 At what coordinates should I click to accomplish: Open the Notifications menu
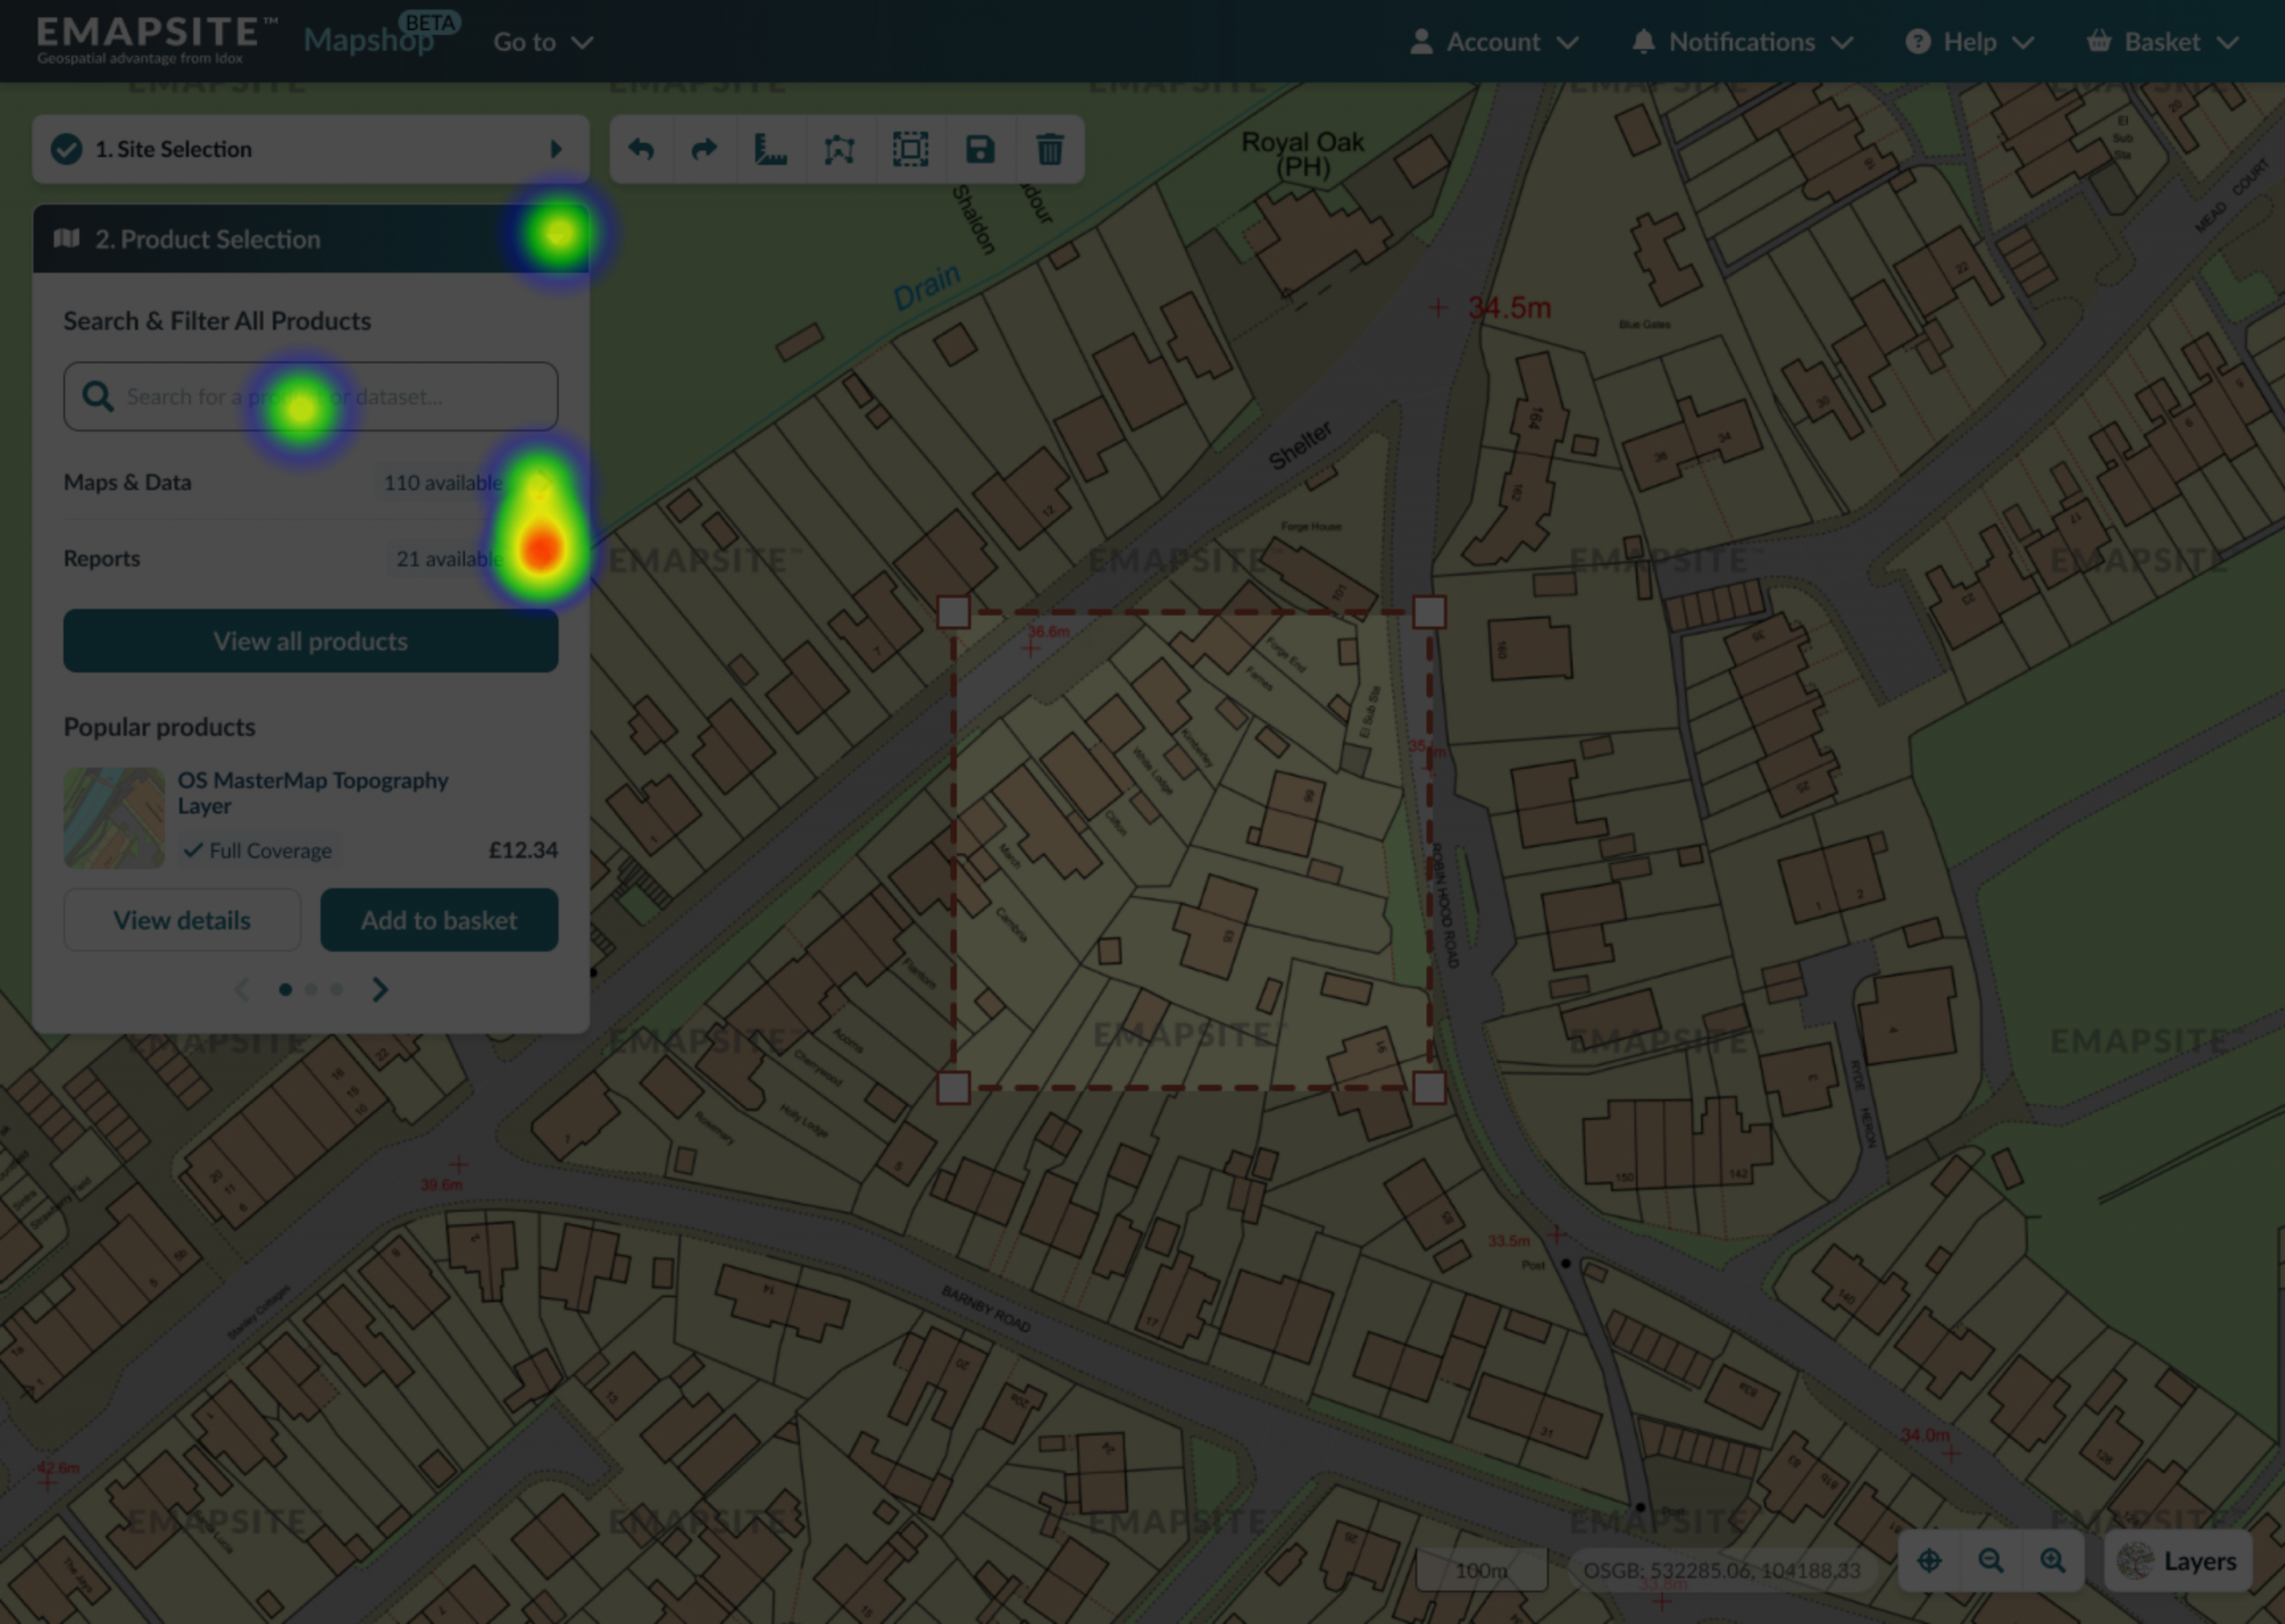pos(1741,42)
